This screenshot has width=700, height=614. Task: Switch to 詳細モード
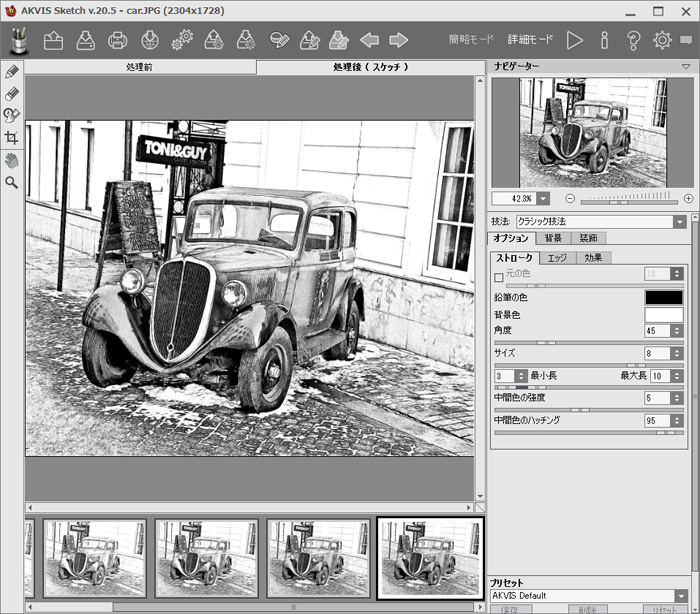point(530,39)
